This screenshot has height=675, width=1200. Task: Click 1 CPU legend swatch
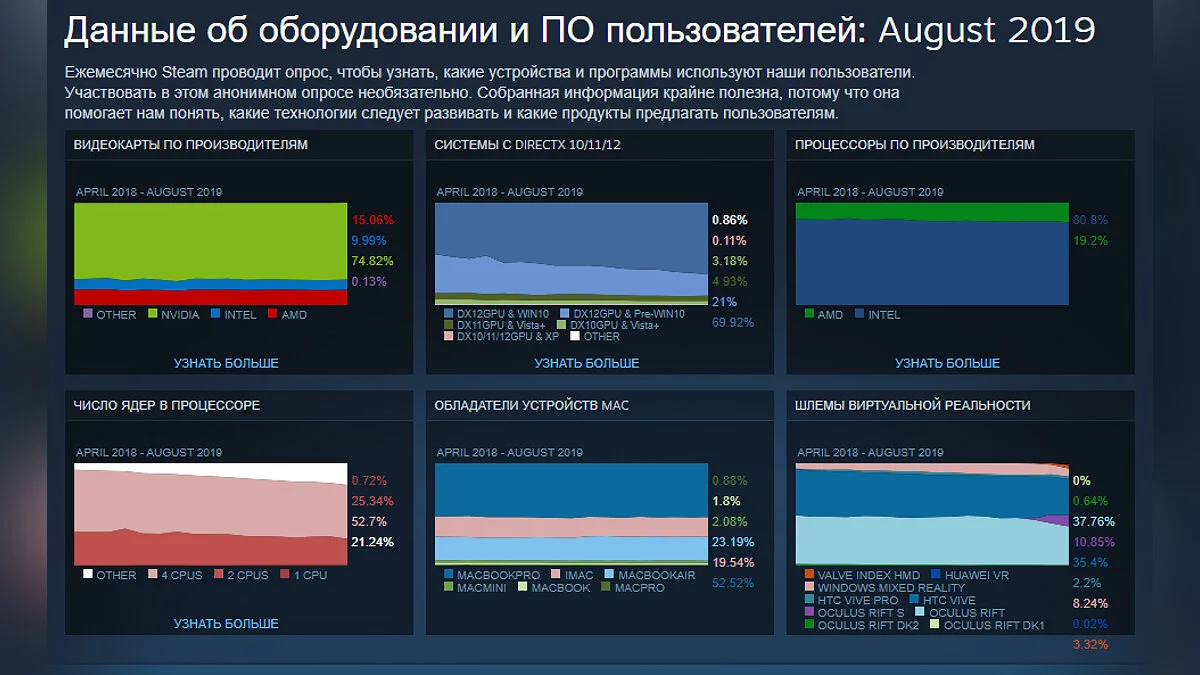point(286,575)
